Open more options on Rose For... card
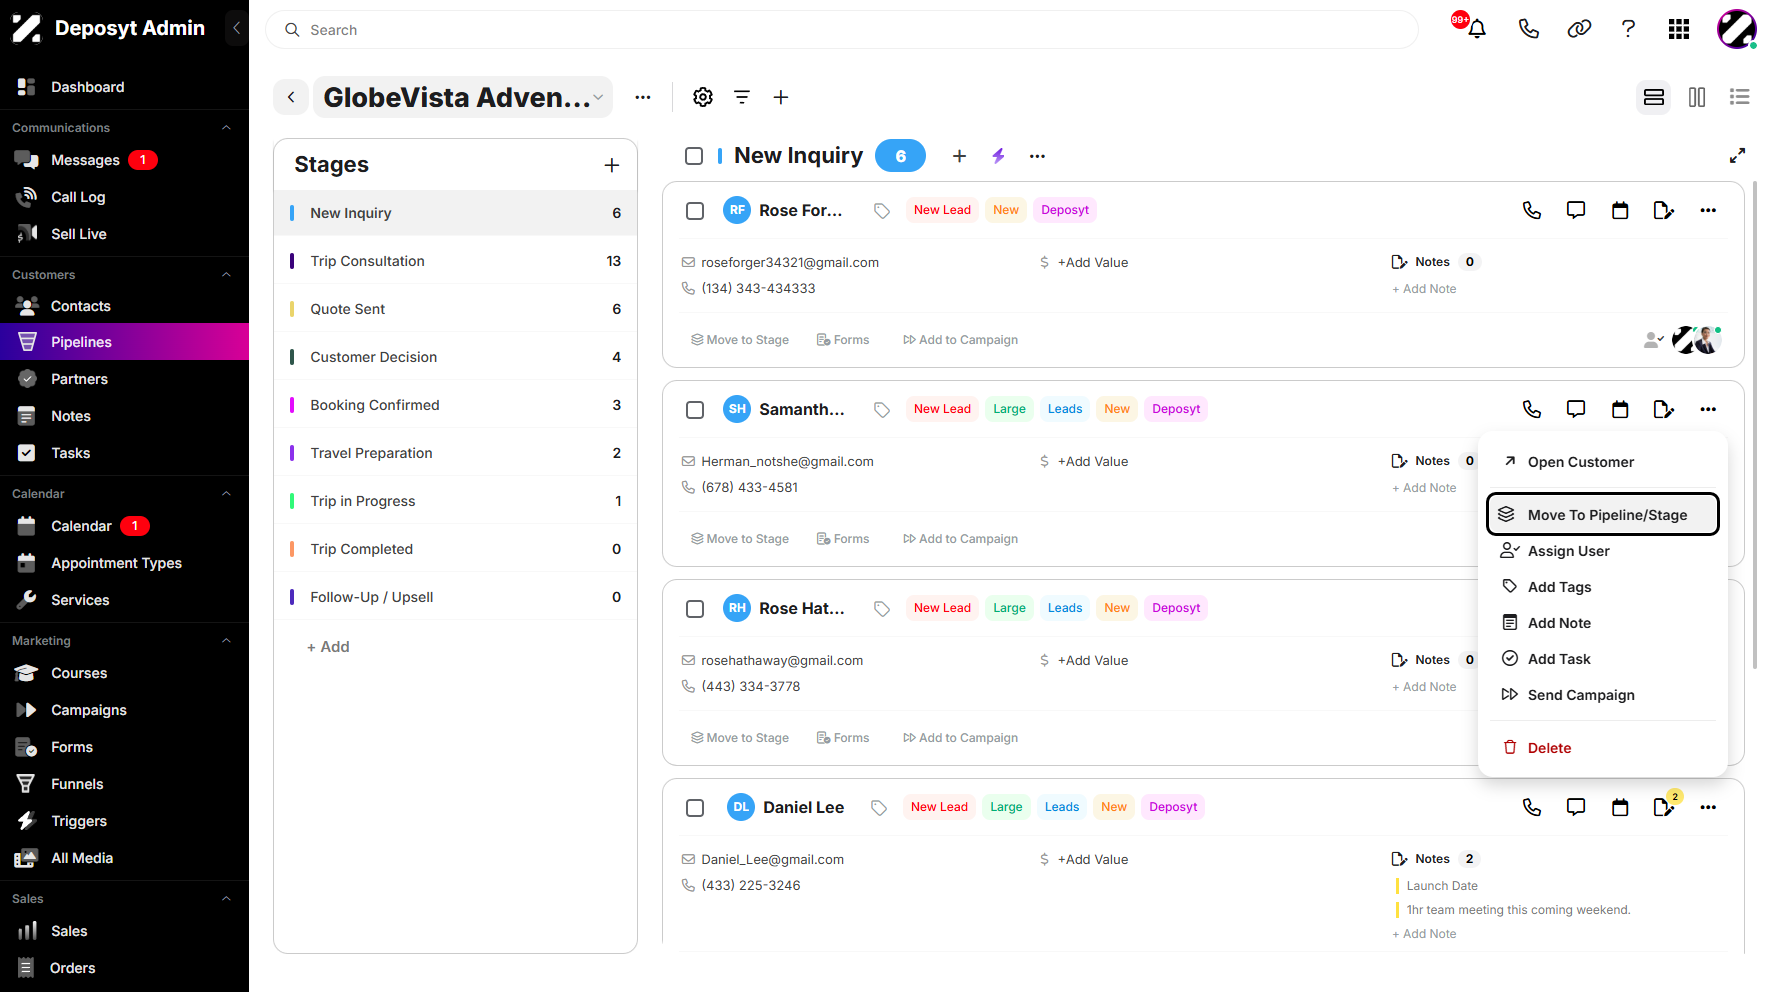 coord(1708,210)
